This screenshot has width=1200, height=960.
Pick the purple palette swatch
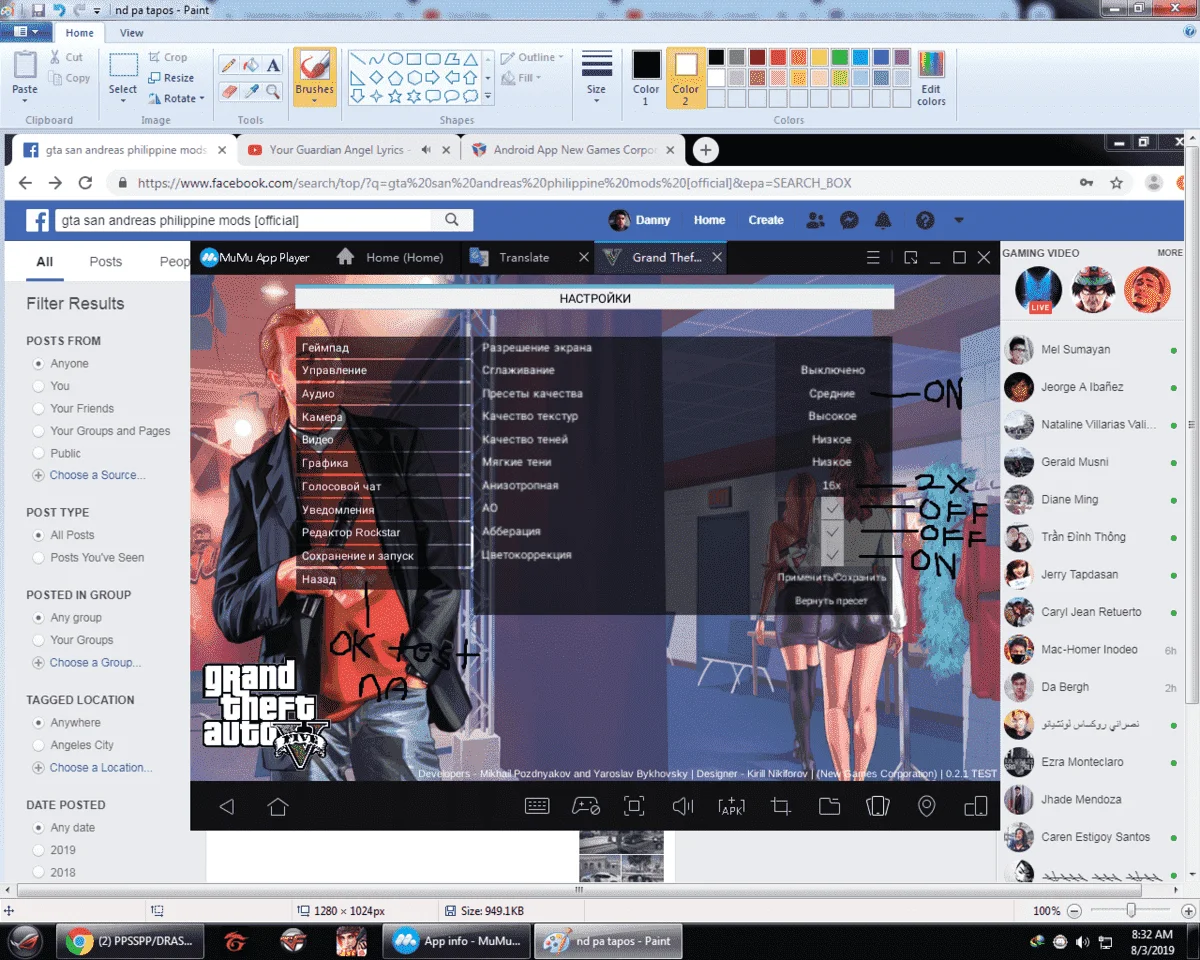902,57
